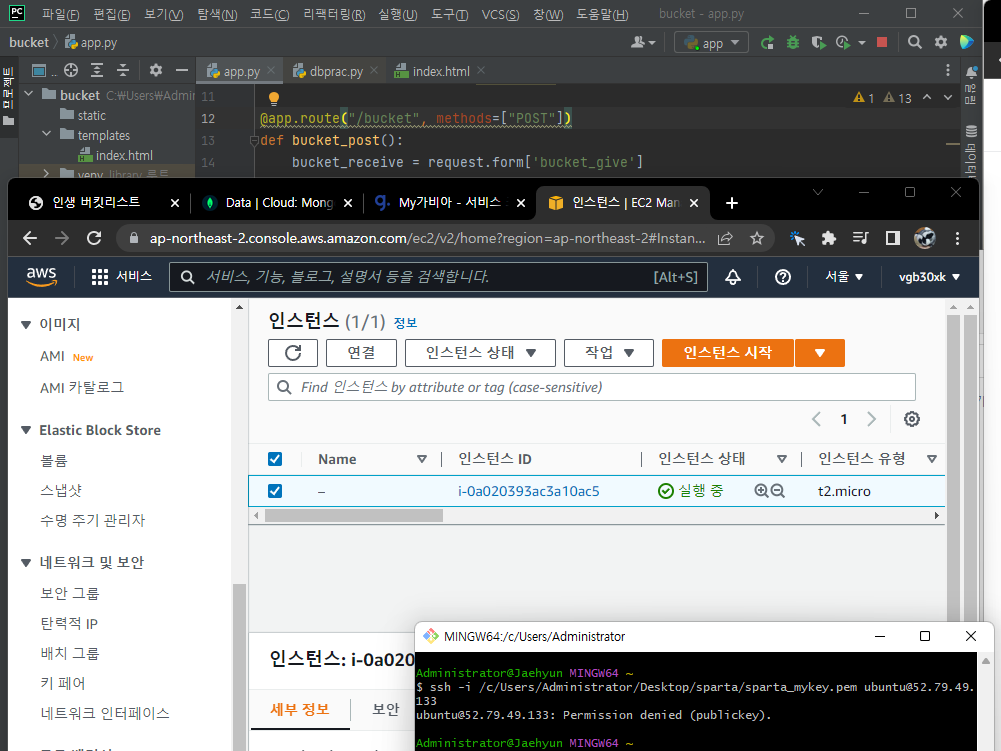
Task: Click 연결 connect button
Action: pyautogui.click(x=361, y=353)
